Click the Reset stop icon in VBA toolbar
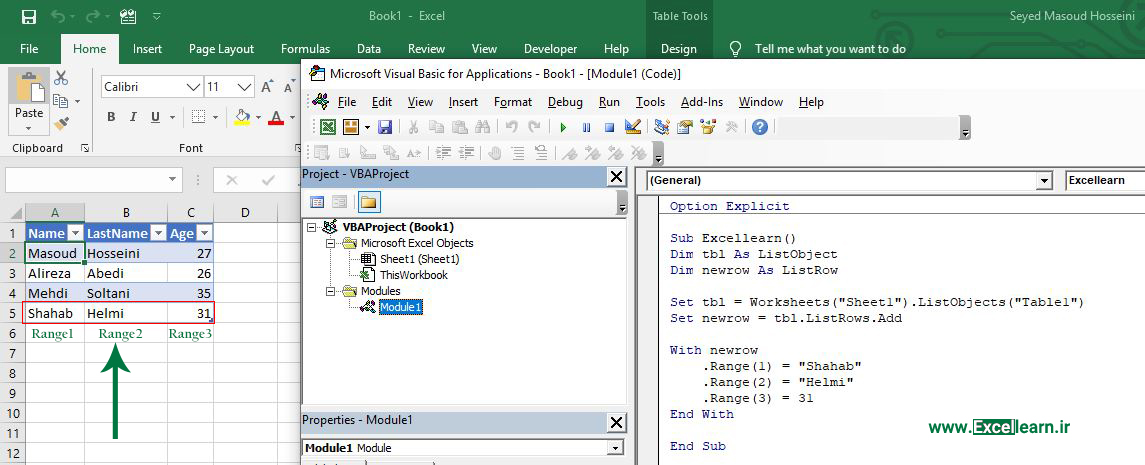1145x465 pixels. click(x=610, y=127)
